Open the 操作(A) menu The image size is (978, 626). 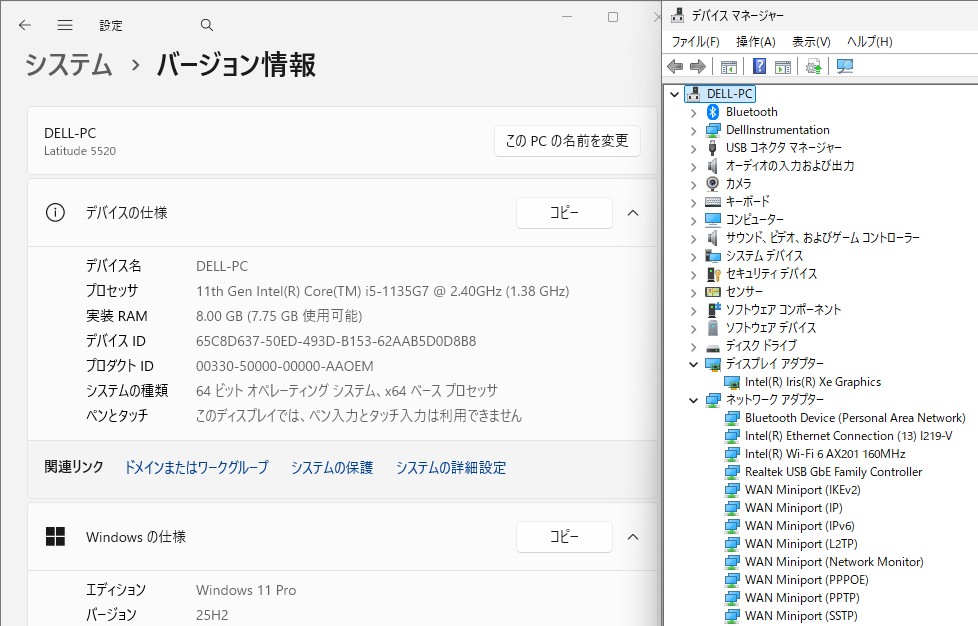pyautogui.click(x=755, y=42)
